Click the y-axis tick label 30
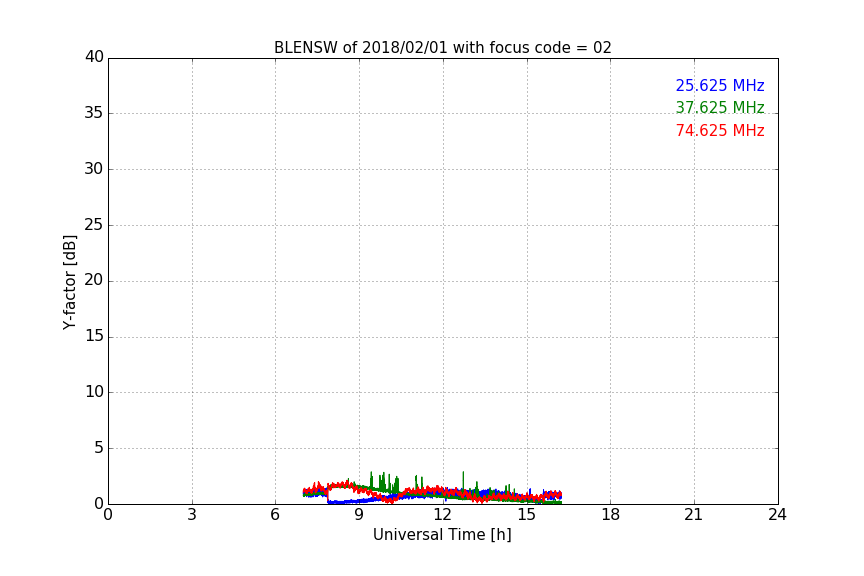 [x=94, y=169]
